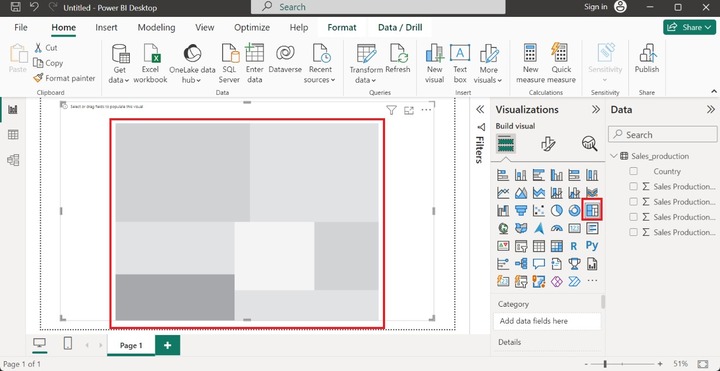Click the zoom in plus button
The height and width of the screenshot is (371, 720).
coord(660,364)
